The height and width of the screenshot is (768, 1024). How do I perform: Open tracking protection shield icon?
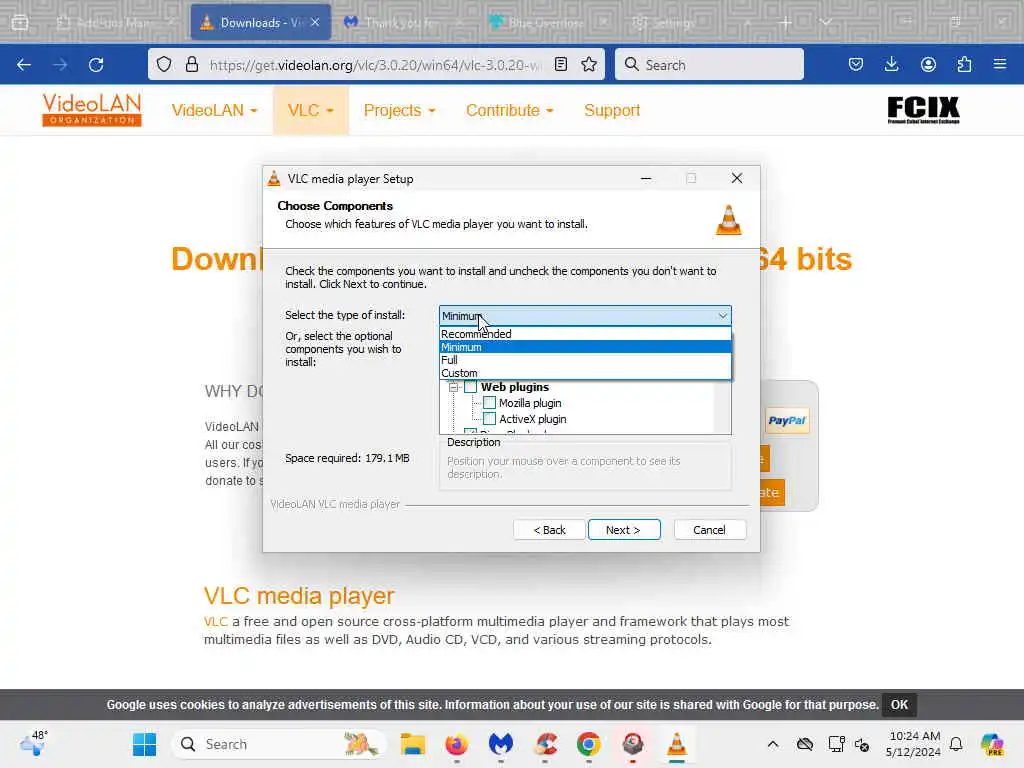click(x=164, y=64)
